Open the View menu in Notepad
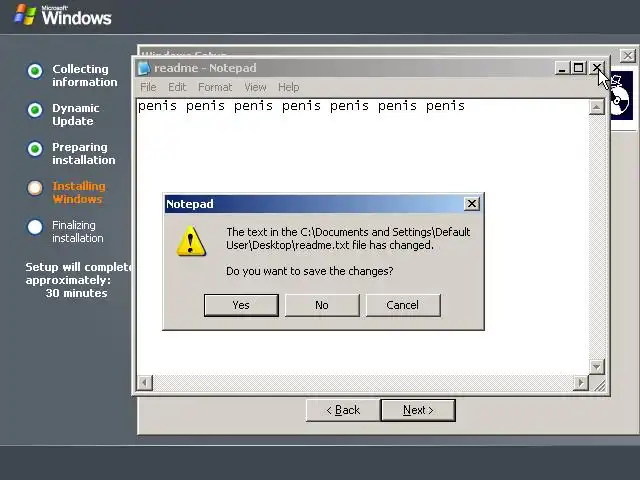 (256, 87)
